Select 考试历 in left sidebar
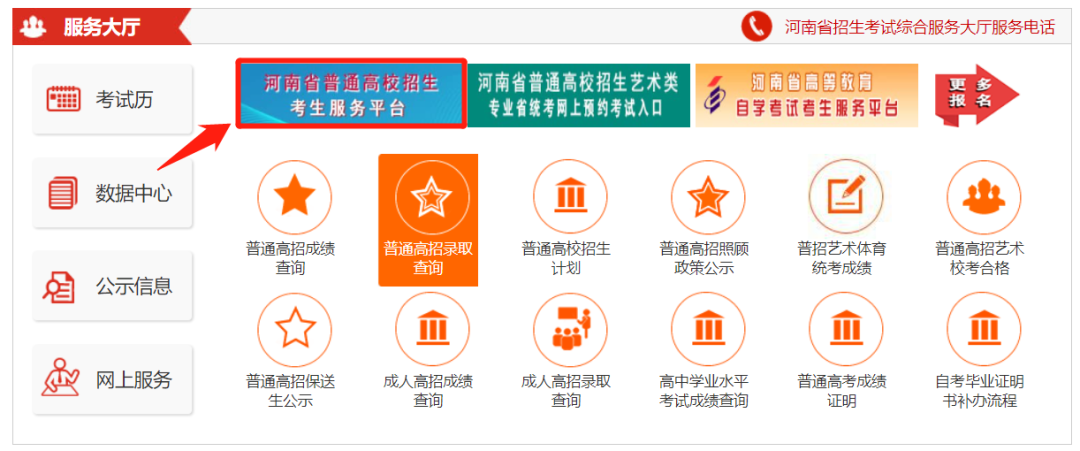This screenshot has height=451, width=1080. point(112,99)
